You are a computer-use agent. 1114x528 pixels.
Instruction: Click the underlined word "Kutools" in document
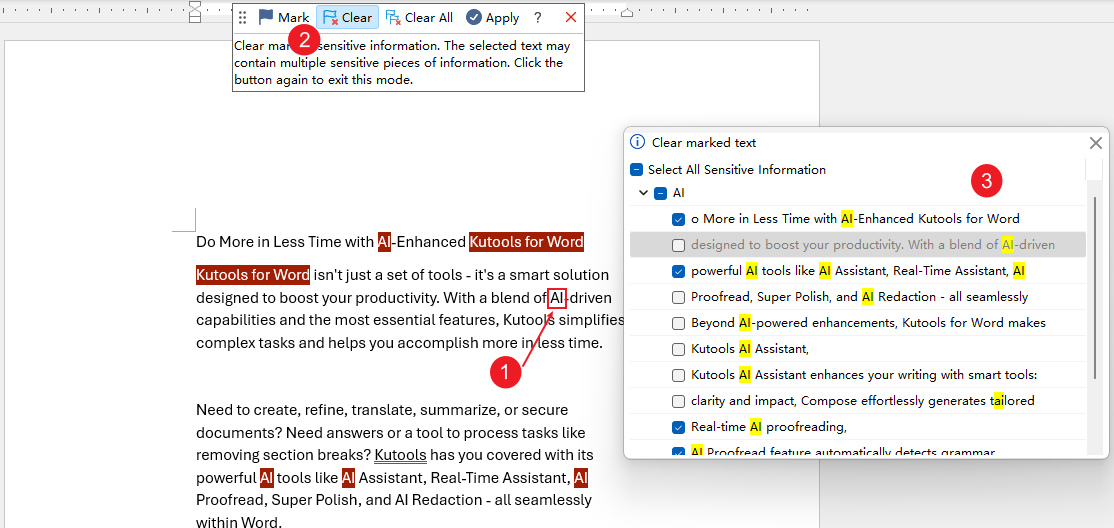pyautogui.click(x=401, y=455)
